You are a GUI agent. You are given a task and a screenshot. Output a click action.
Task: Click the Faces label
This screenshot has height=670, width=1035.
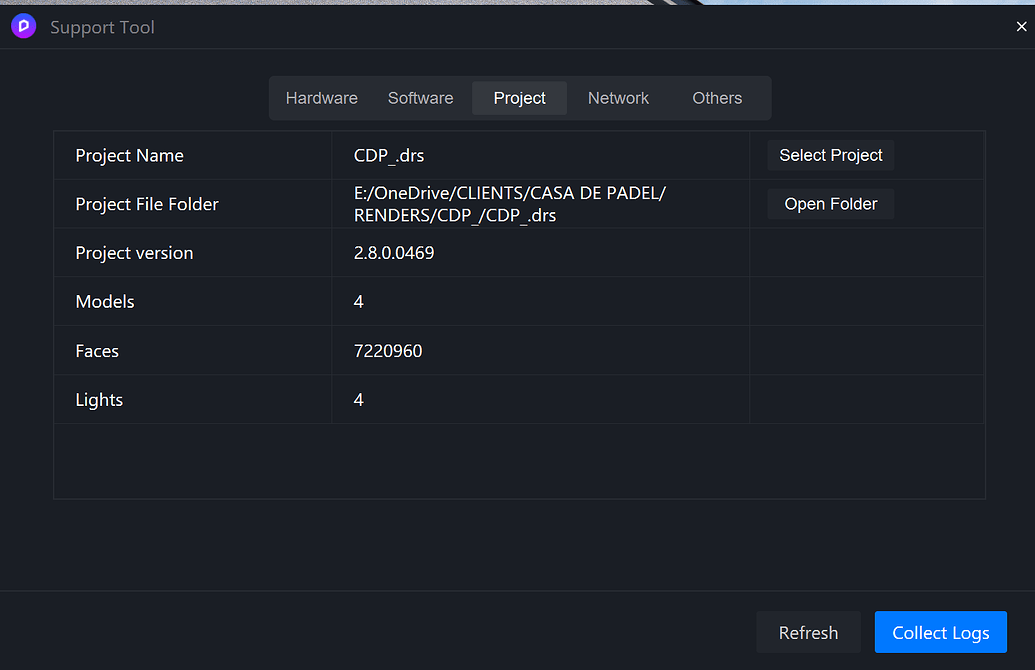pos(97,351)
